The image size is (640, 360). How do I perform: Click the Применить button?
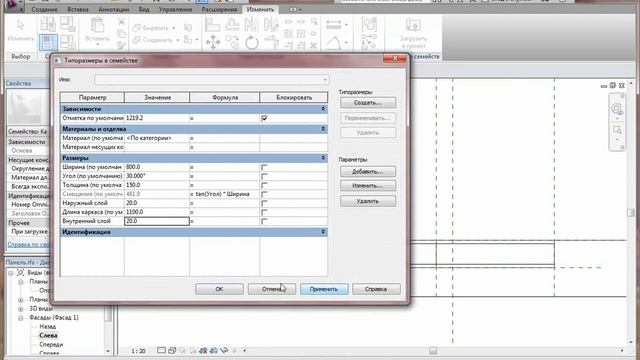[324, 289]
